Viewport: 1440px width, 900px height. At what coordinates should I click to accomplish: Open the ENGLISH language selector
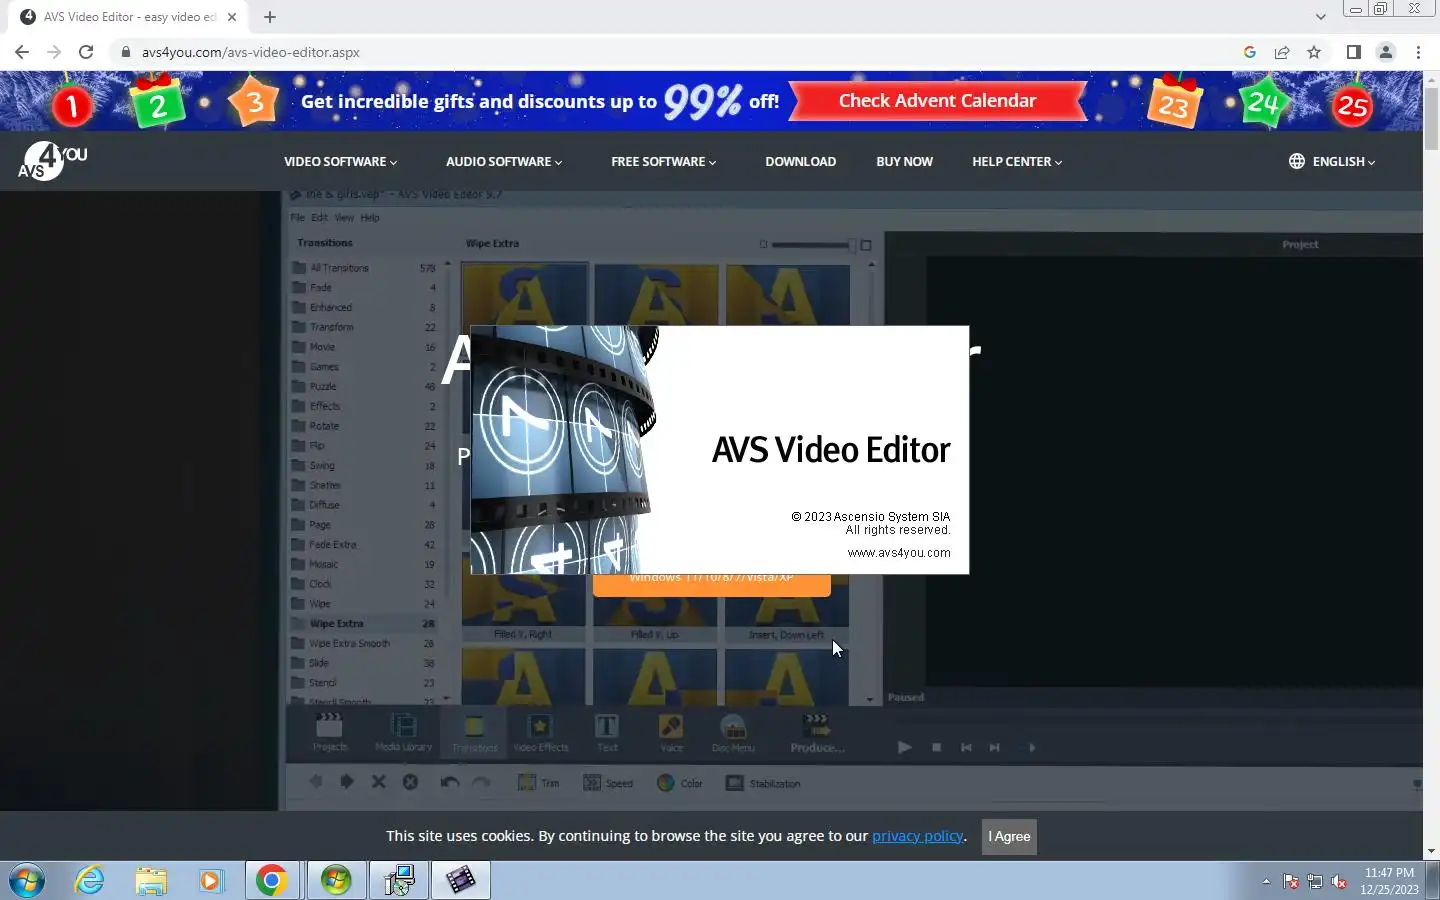point(1343,161)
